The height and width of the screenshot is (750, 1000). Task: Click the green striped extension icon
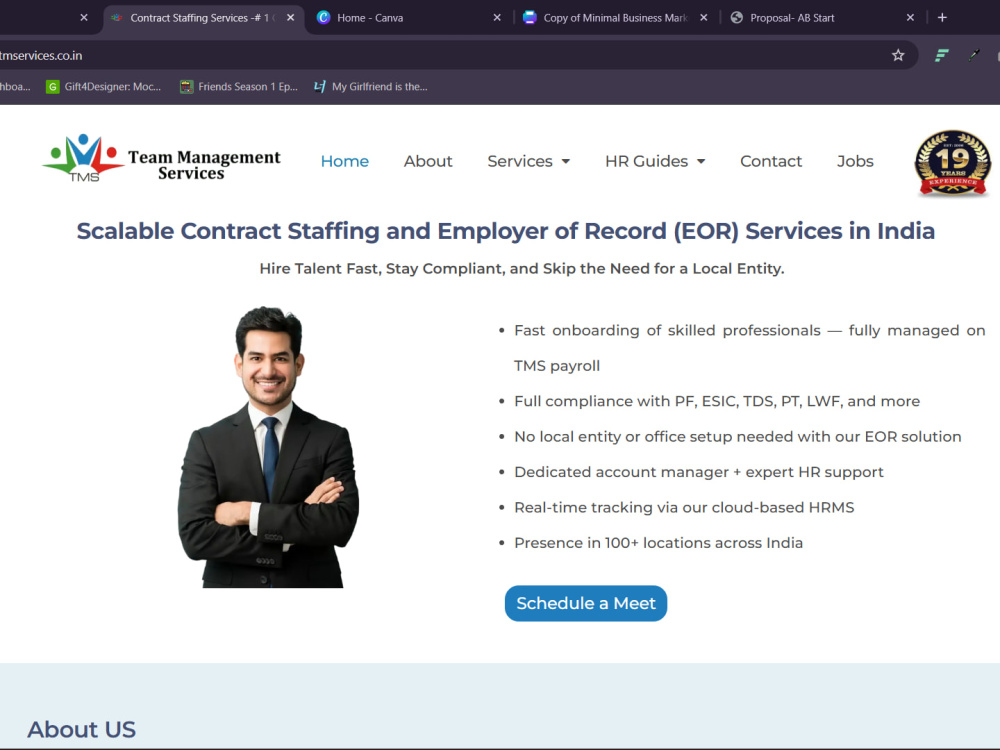coord(941,55)
